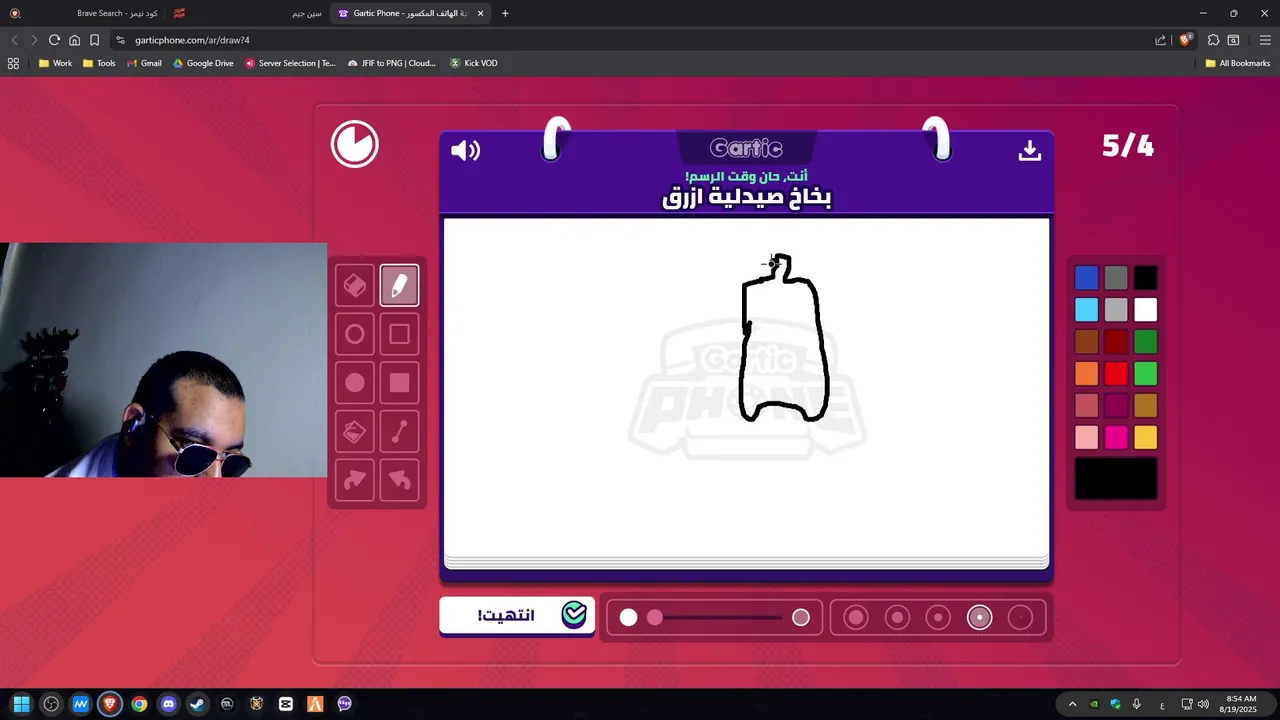
Task: Pick the light pink color swatch
Action: tap(1086, 438)
